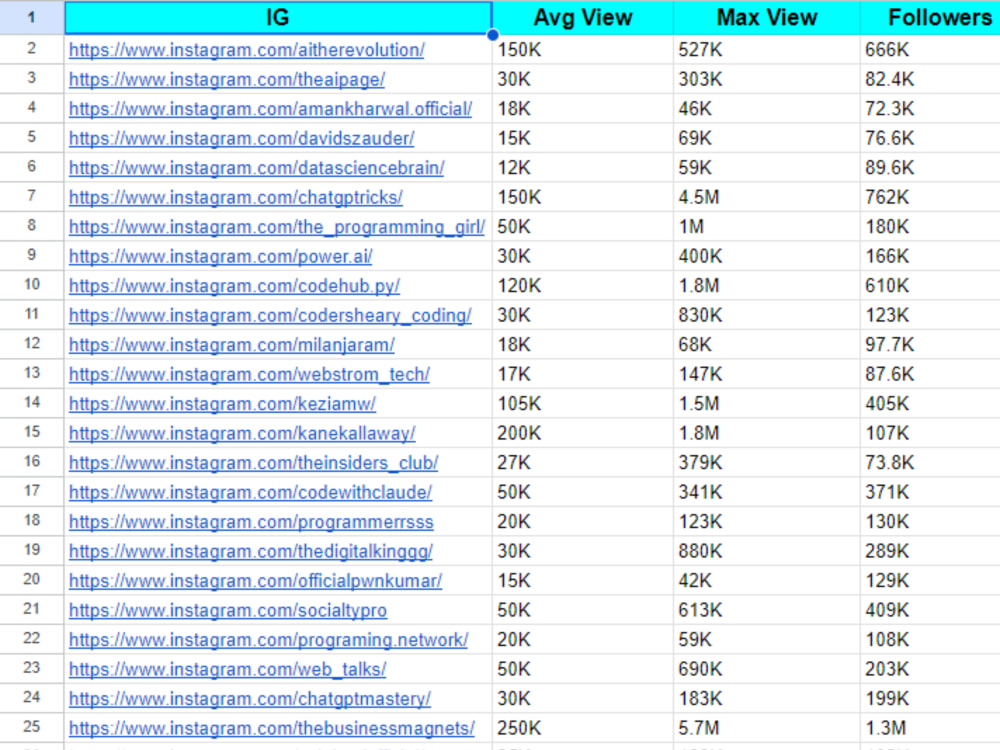Screen dimensions: 1000x750
Task: Open the keziamw Instagram link
Action: coord(223,404)
